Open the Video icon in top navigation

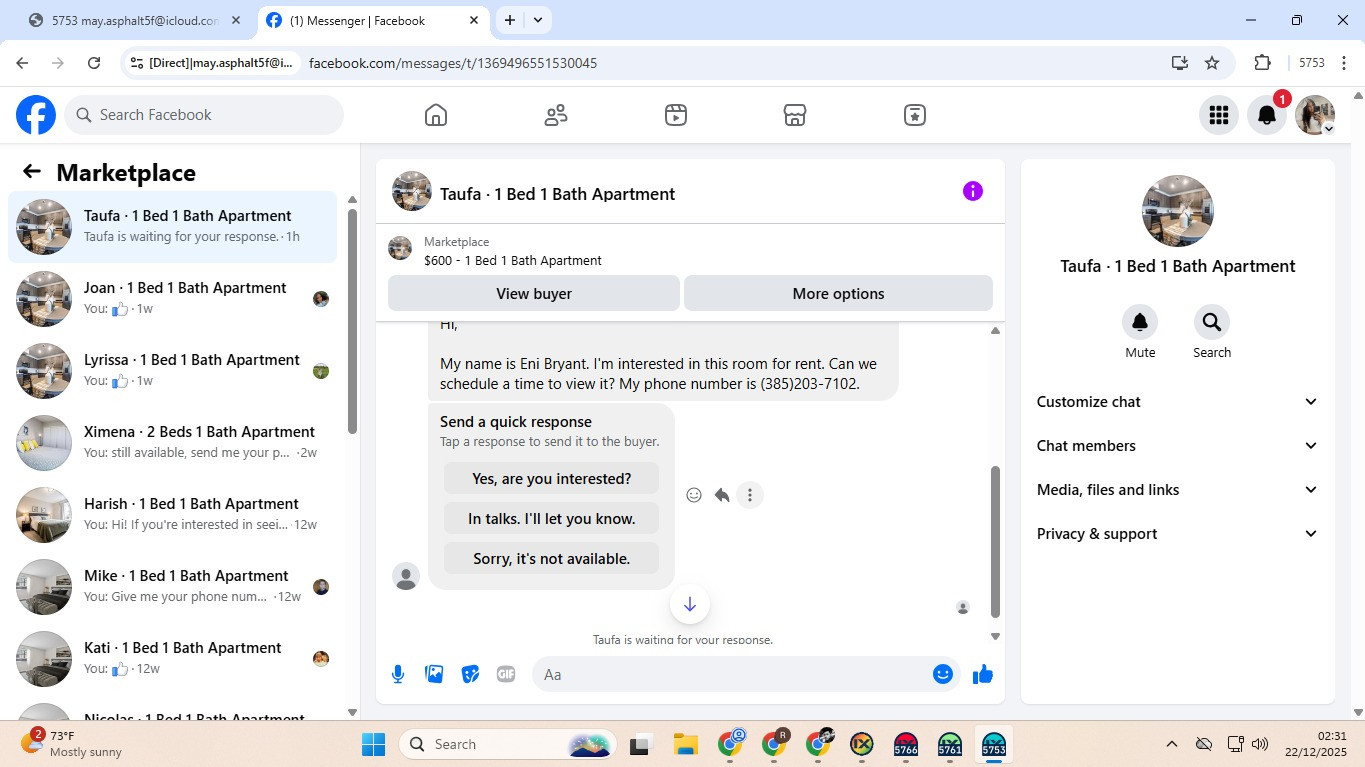(676, 115)
